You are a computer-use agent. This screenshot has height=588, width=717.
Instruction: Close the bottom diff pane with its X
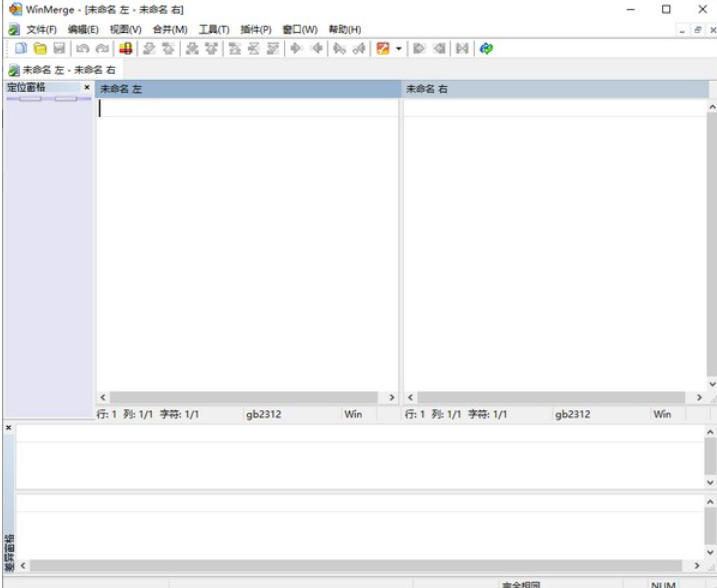coord(8,428)
